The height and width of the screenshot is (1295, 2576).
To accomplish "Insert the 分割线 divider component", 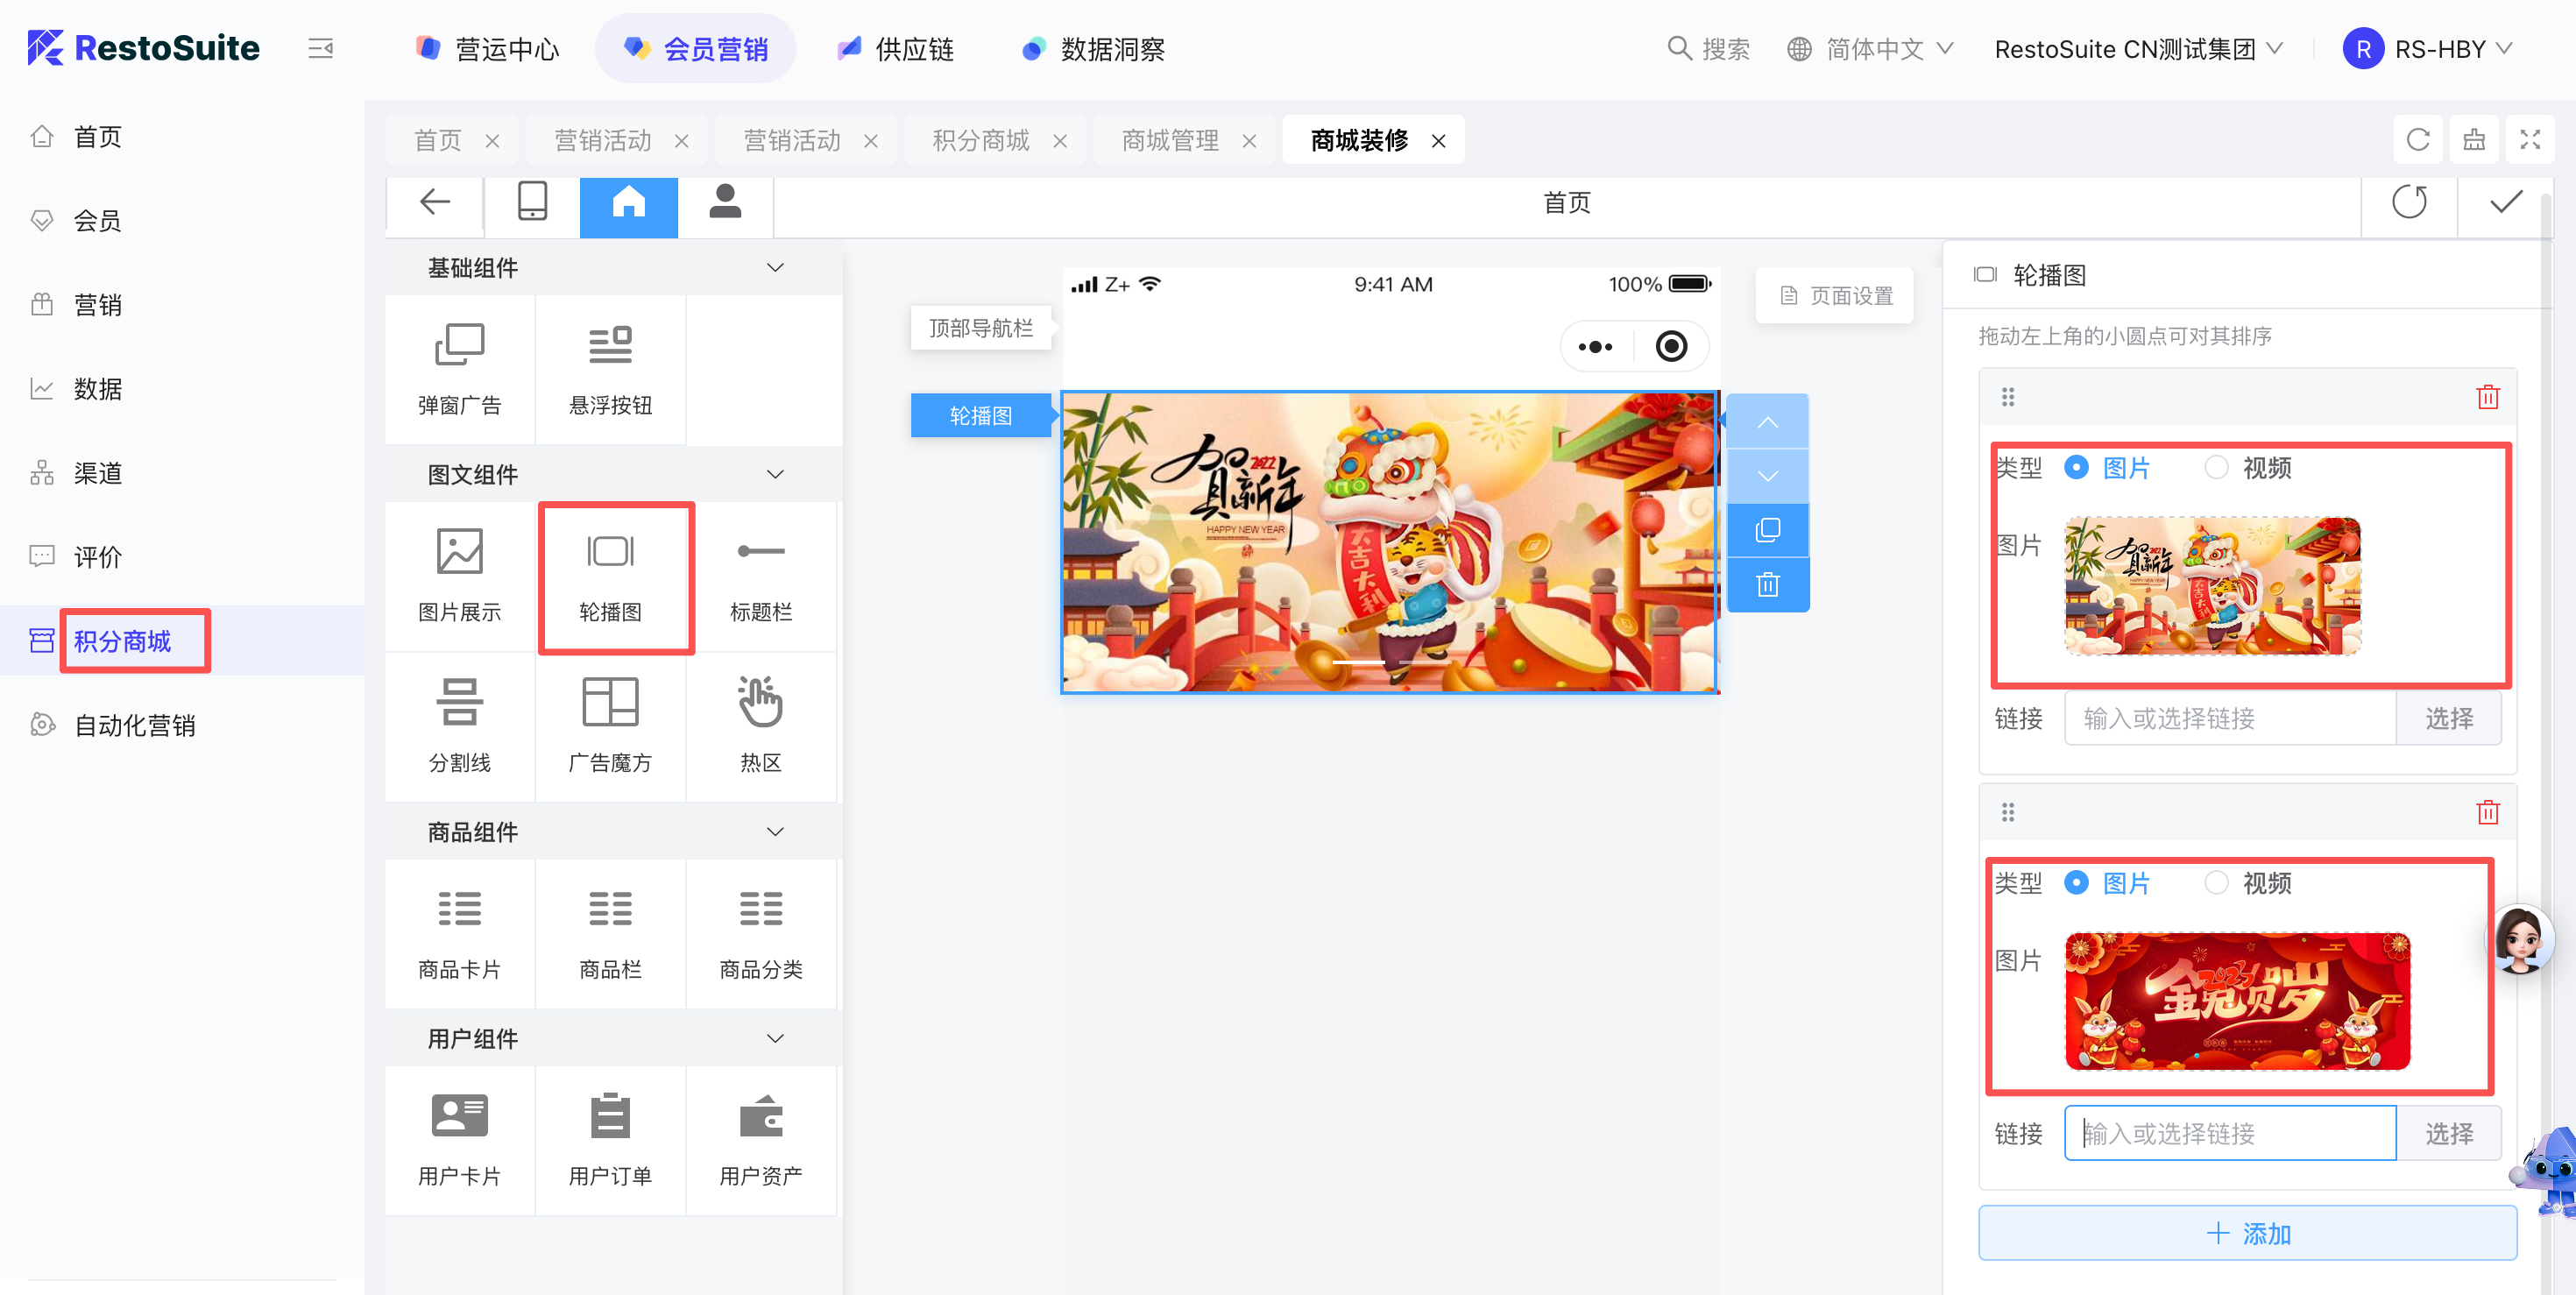I will pyautogui.click(x=459, y=724).
